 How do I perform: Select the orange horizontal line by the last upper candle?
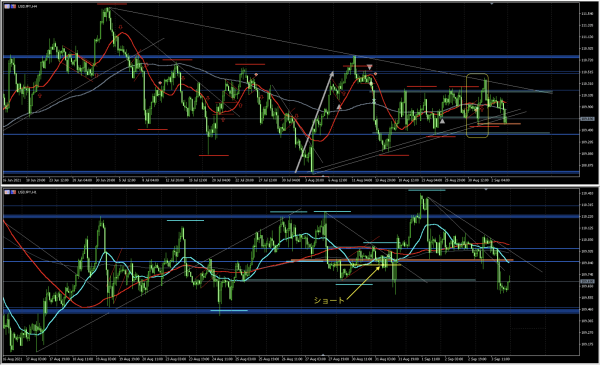499,124
